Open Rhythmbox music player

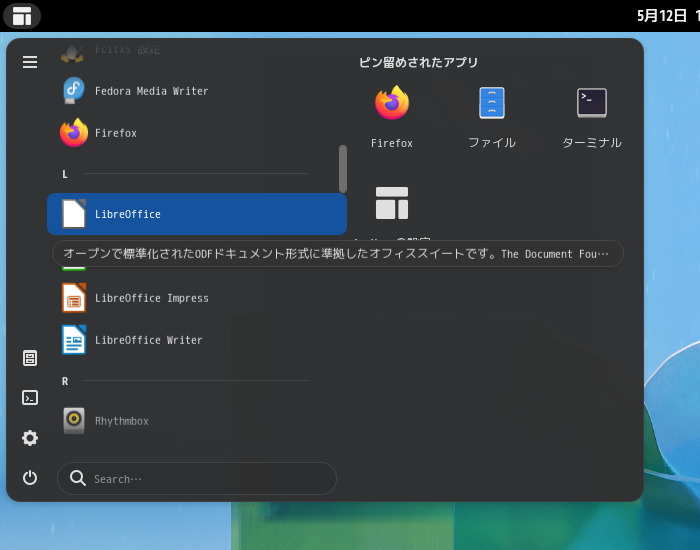[x=197, y=421]
